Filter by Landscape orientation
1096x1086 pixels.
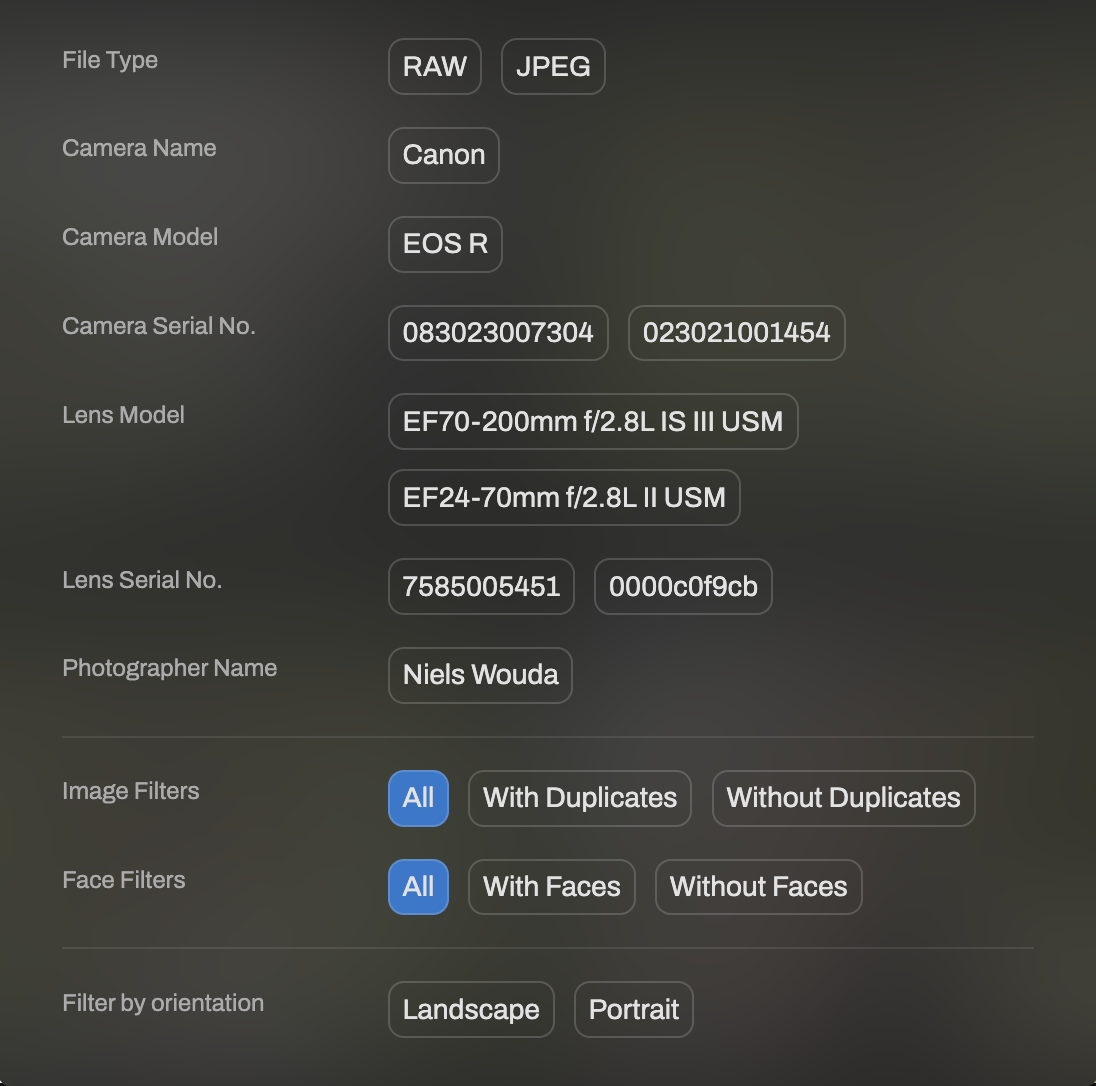471,1009
